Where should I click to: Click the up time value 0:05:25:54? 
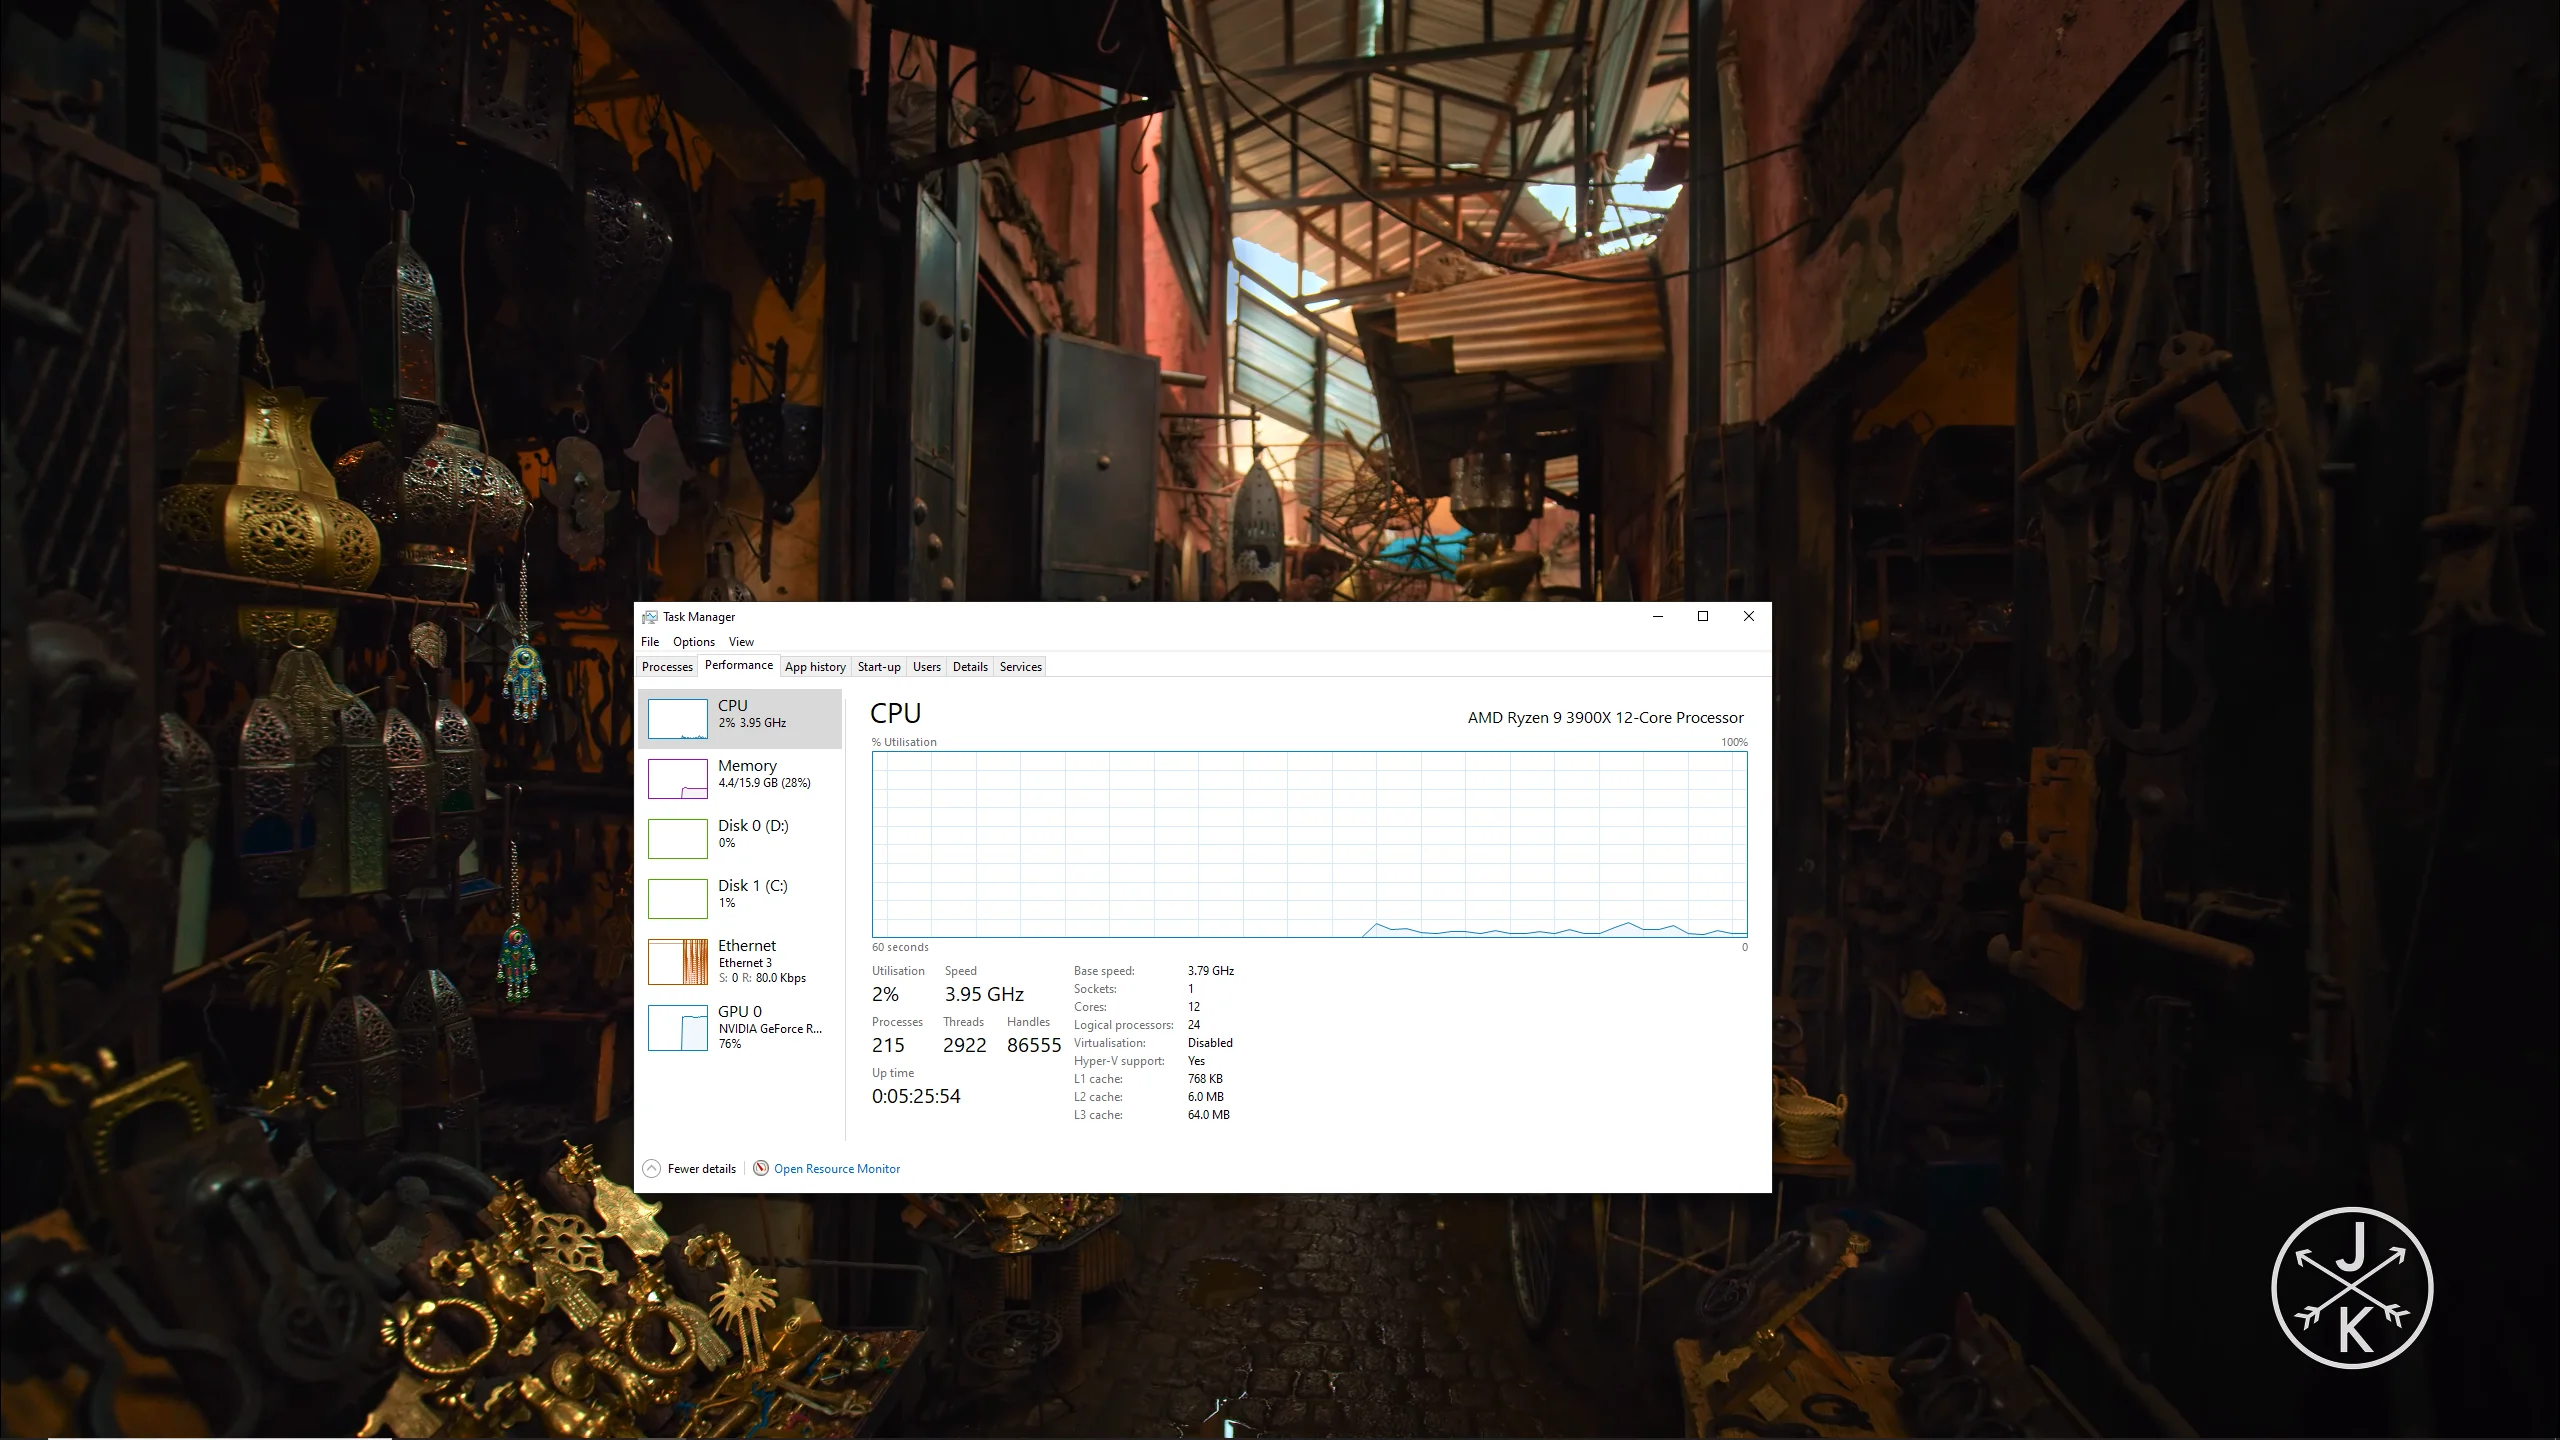click(916, 1097)
